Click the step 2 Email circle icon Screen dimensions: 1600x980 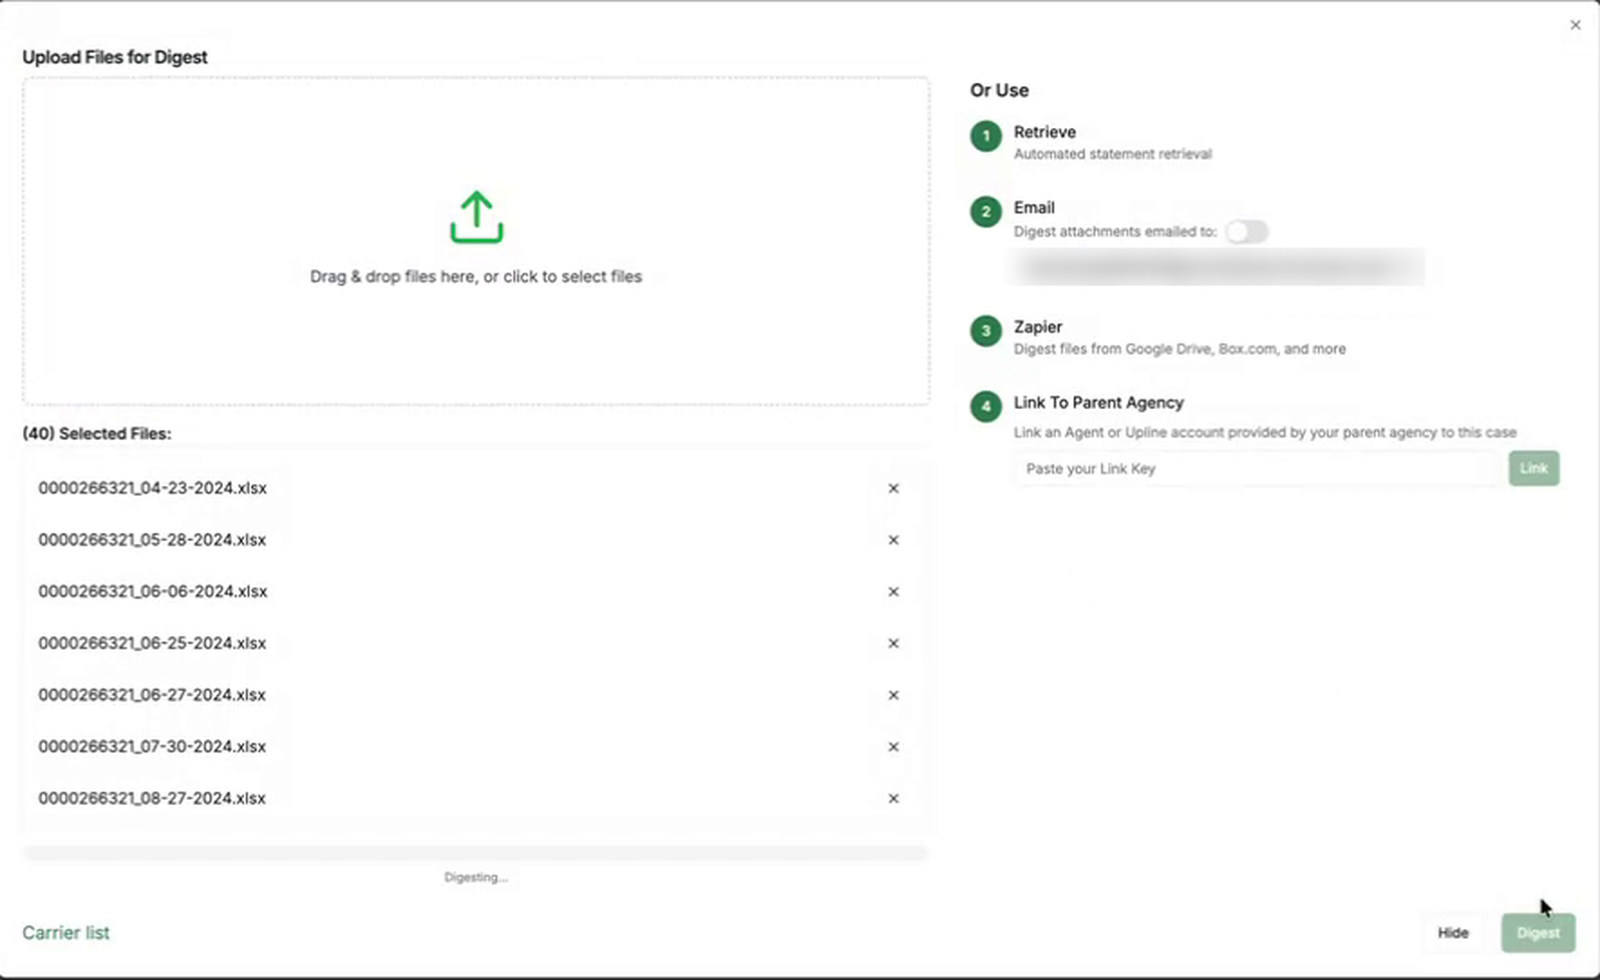point(986,212)
